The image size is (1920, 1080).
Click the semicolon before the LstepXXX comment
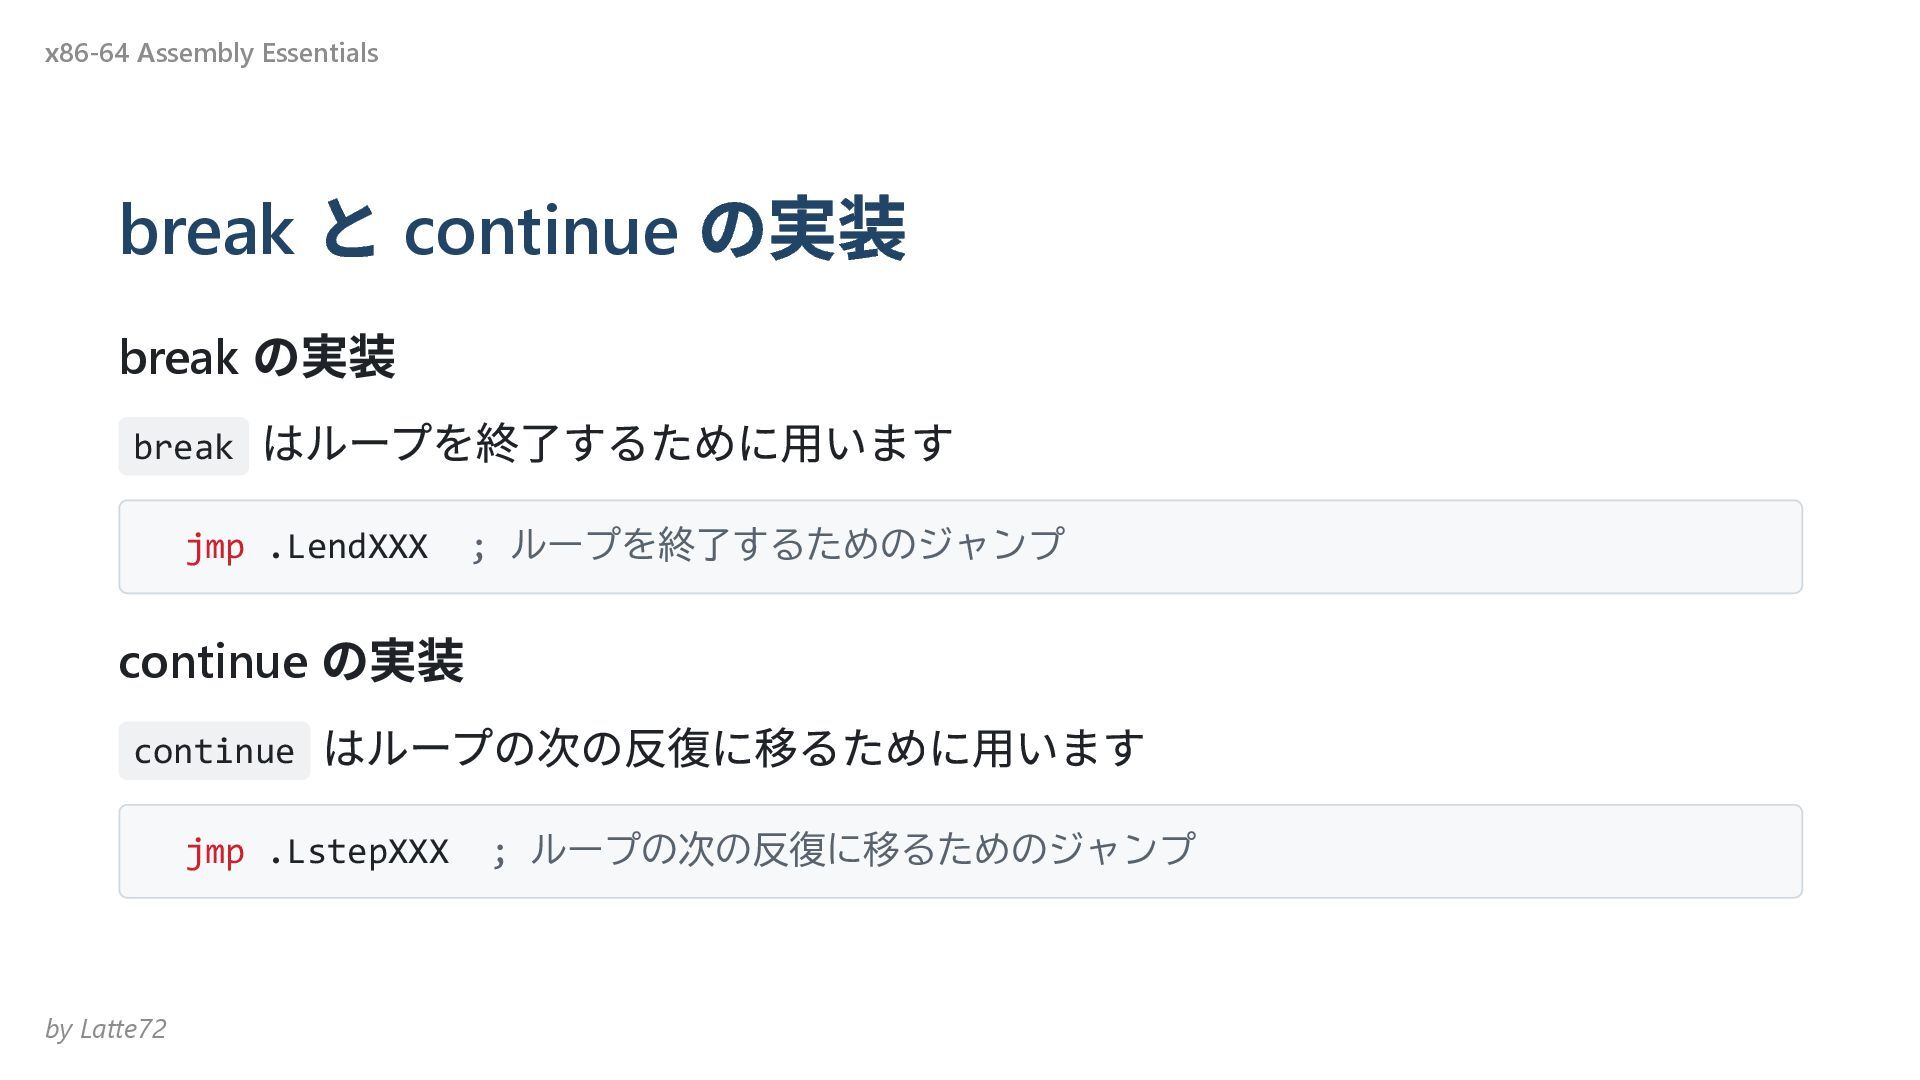click(498, 854)
